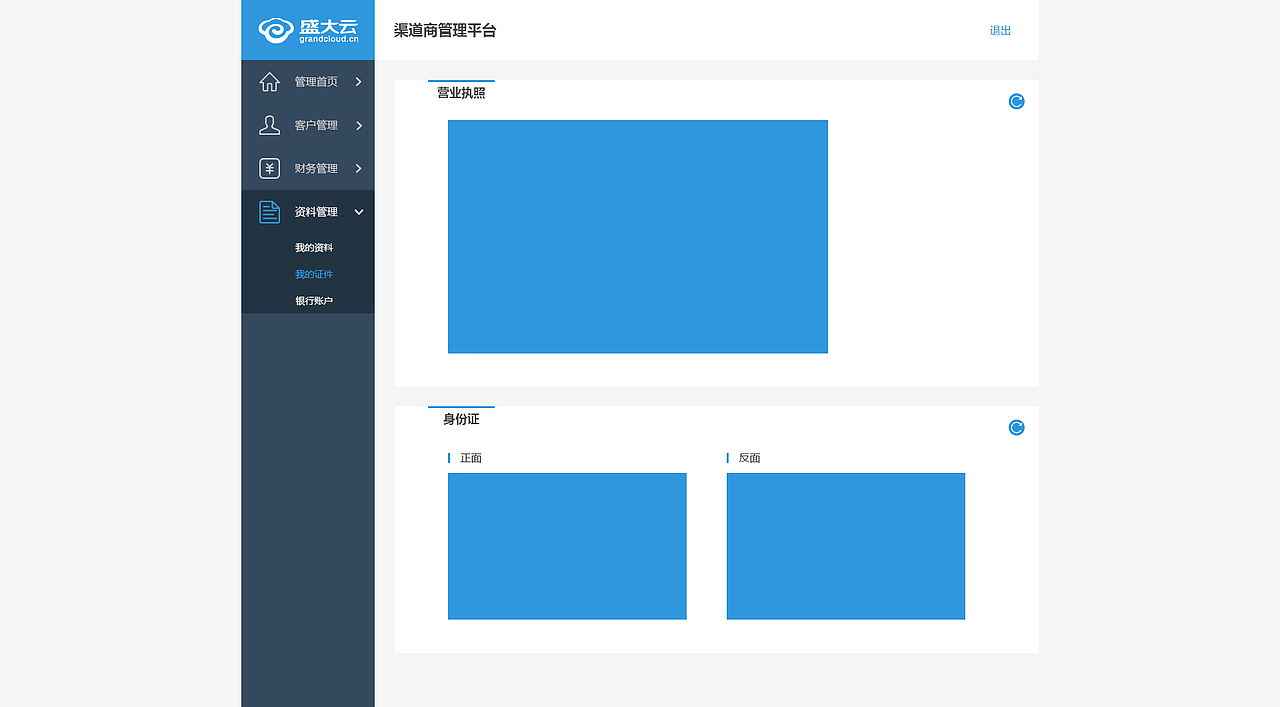Expand the 财务管理 menu chevron
1280x707 pixels.
tap(358, 168)
